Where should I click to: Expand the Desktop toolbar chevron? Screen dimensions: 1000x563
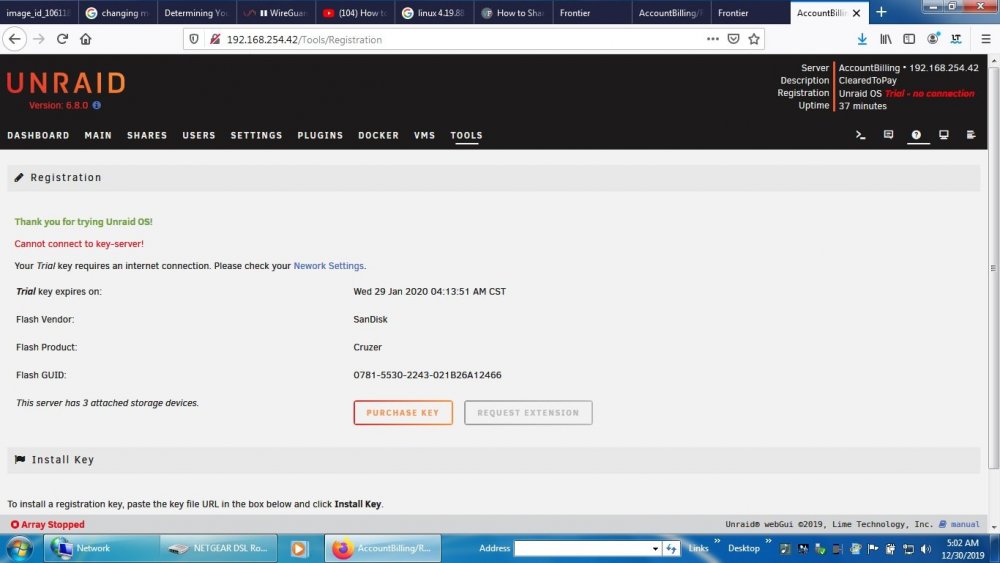point(768,542)
